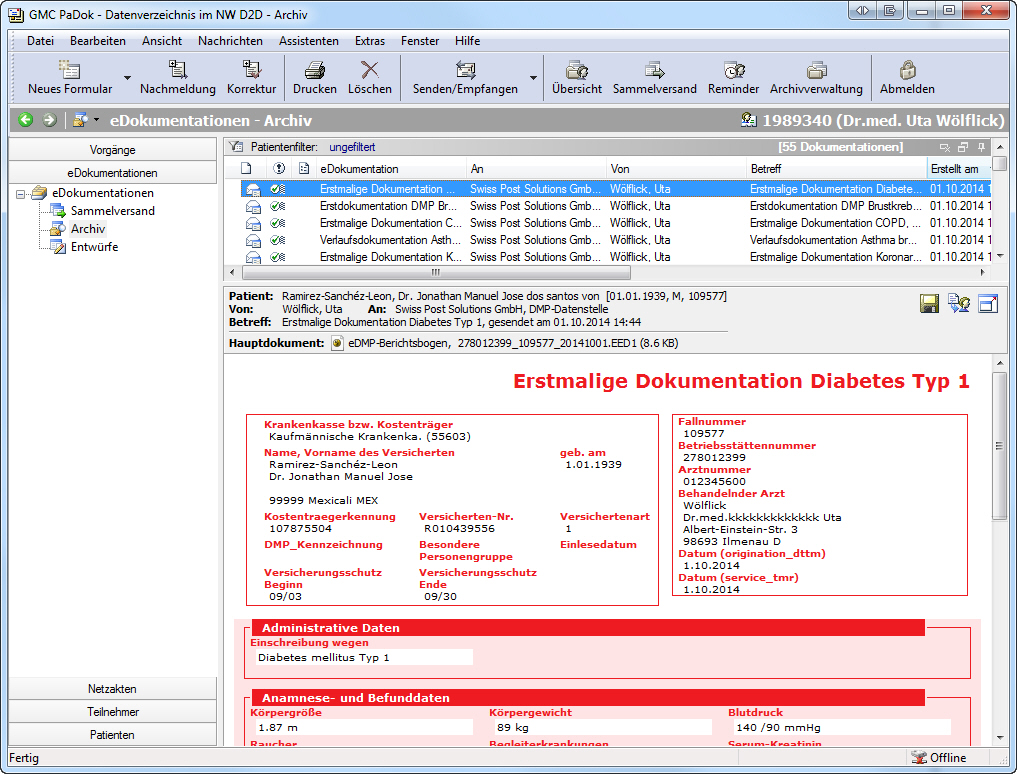Open Archivverwaltung from the toolbar
The width and height of the screenshot is (1017, 774).
coord(816,77)
